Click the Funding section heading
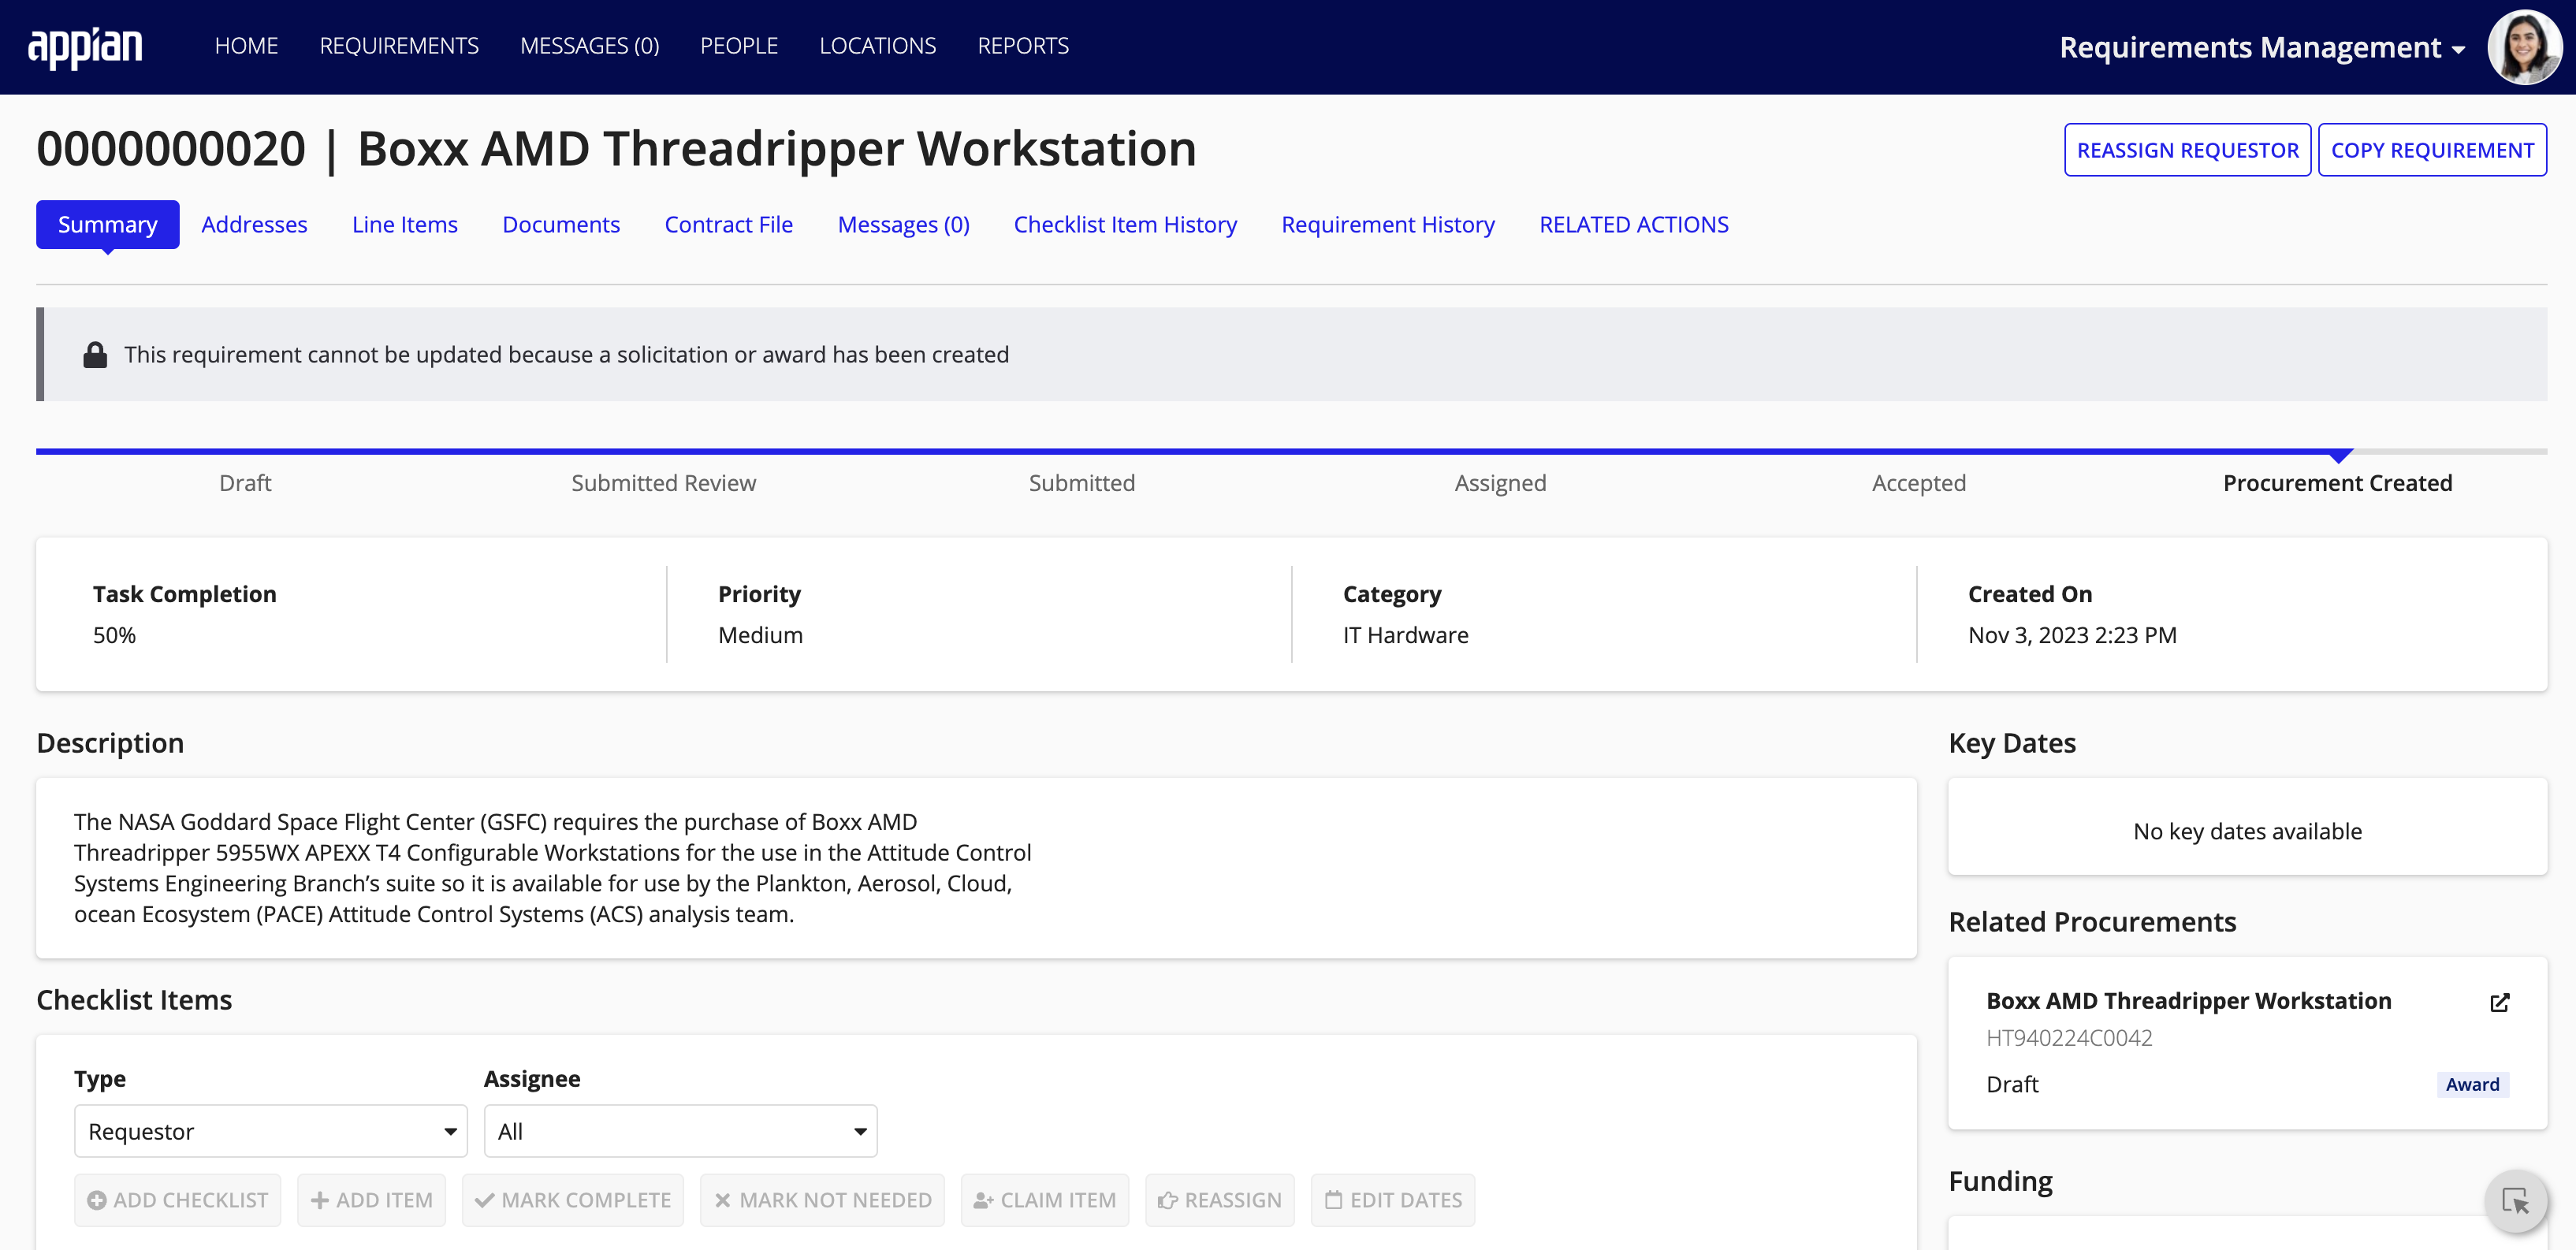The width and height of the screenshot is (2576, 1250). 2000,1182
